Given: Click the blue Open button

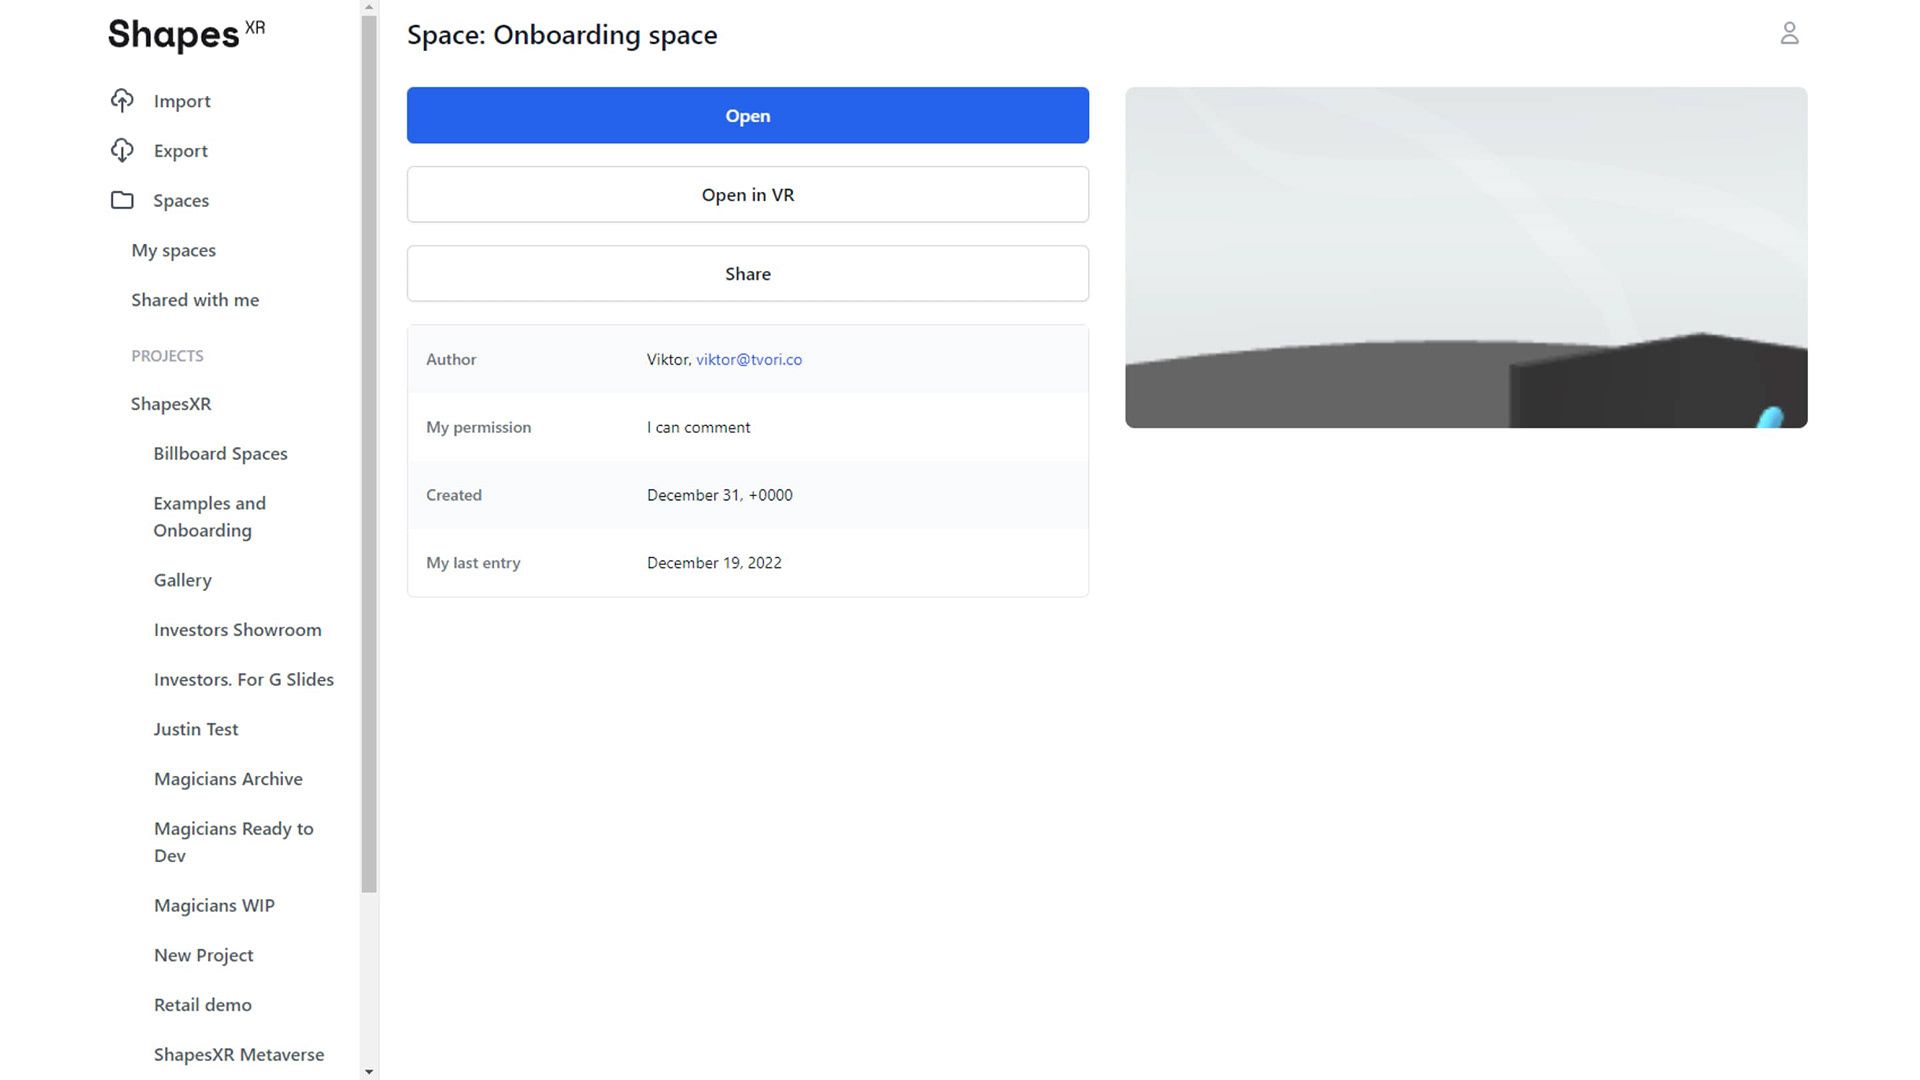Looking at the screenshot, I should [x=748, y=115].
